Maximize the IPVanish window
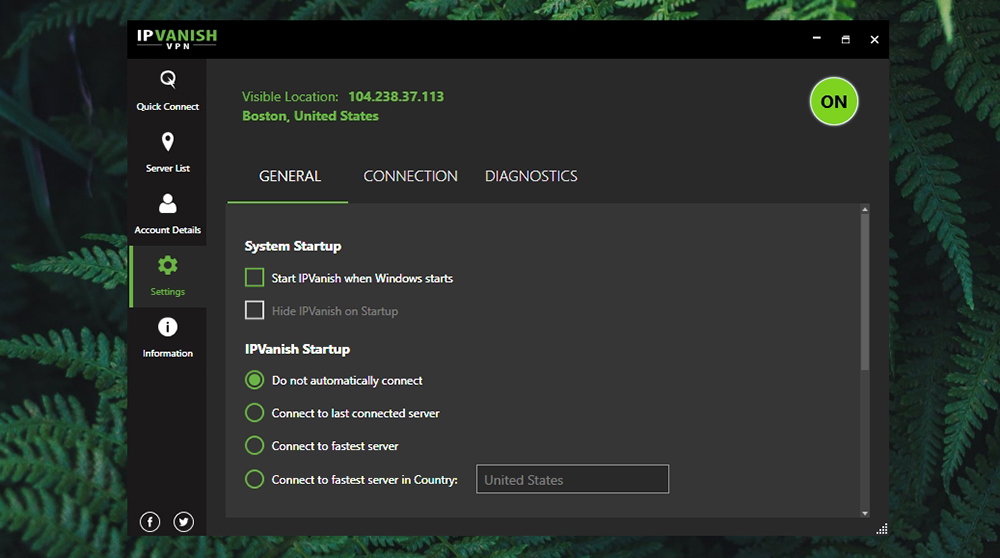This screenshot has height=558, width=1000. click(846, 40)
